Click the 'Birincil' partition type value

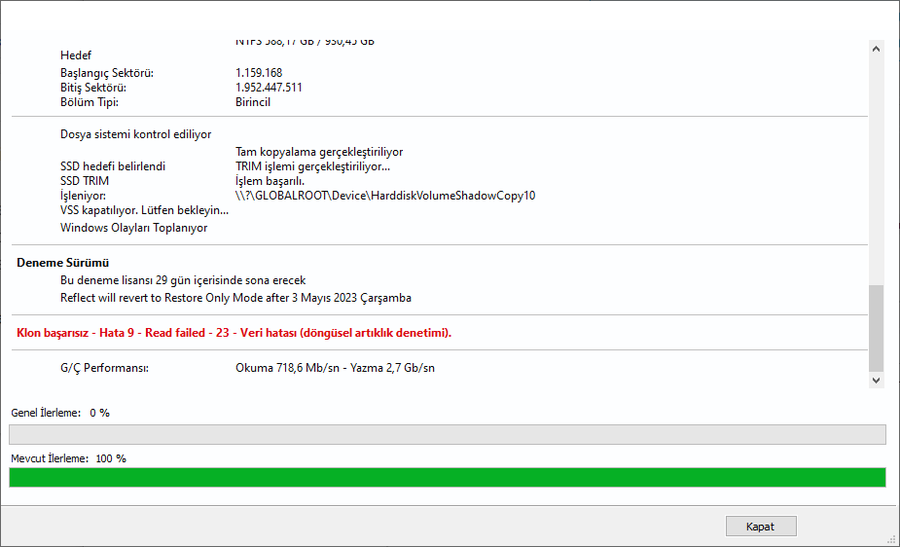click(x=253, y=102)
